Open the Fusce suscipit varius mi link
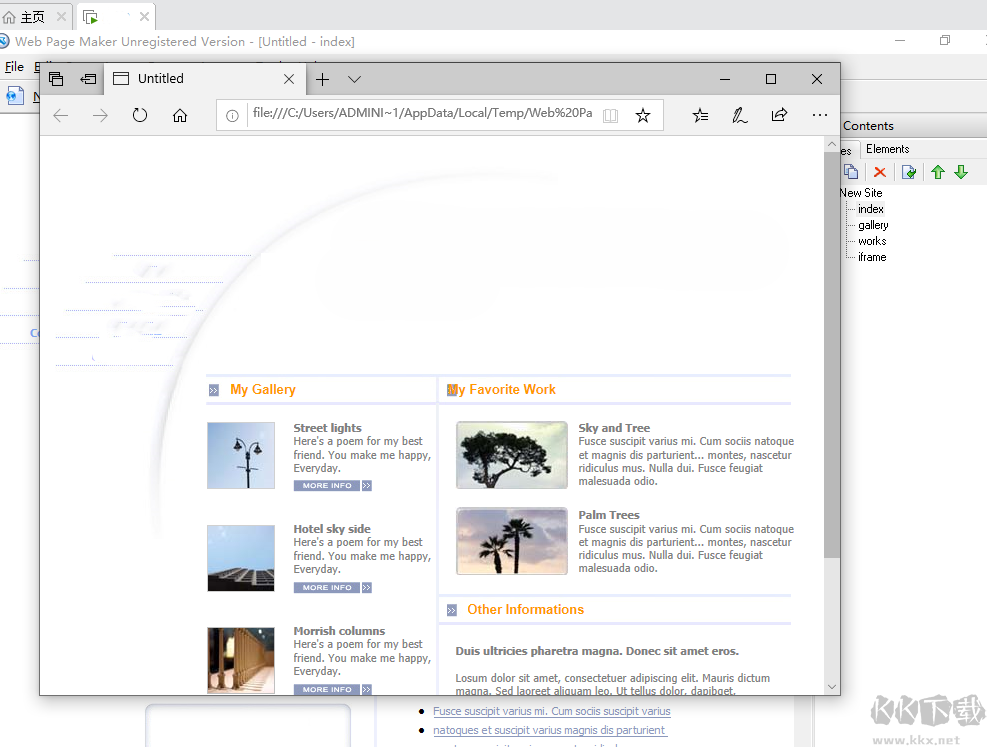This screenshot has width=987, height=747. (x=551, y=711)
